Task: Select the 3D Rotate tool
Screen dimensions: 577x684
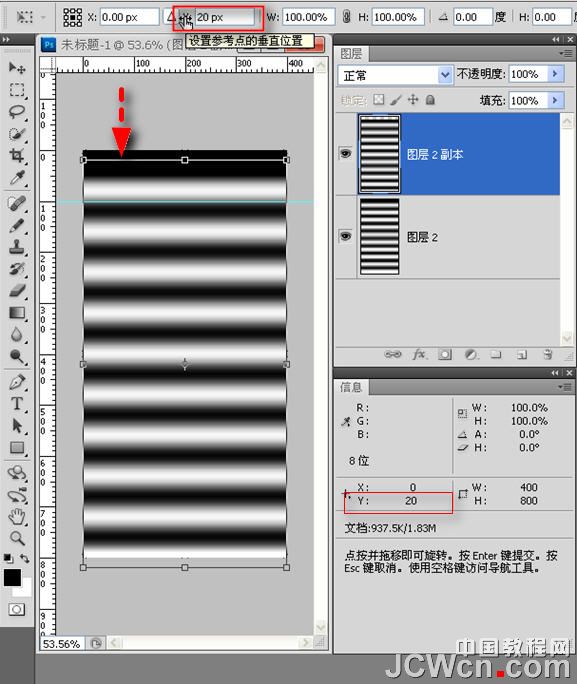Action: tap(17, 473)
